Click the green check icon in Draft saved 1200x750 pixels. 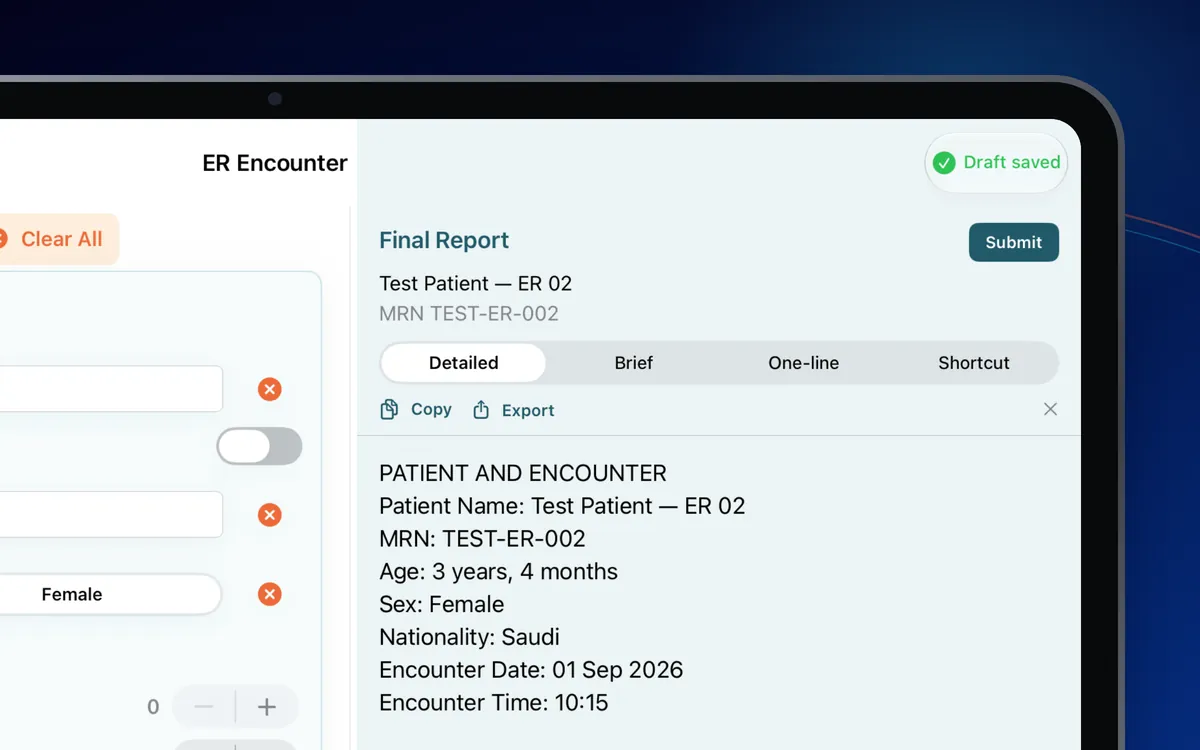tap(944, 163)
